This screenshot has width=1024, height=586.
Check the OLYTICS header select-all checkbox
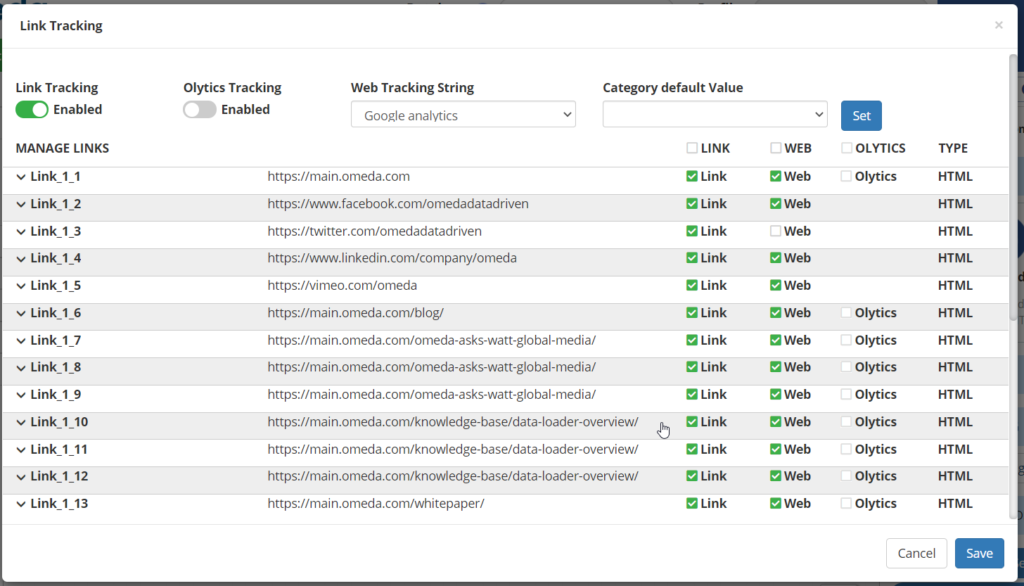tap(847, 148)
